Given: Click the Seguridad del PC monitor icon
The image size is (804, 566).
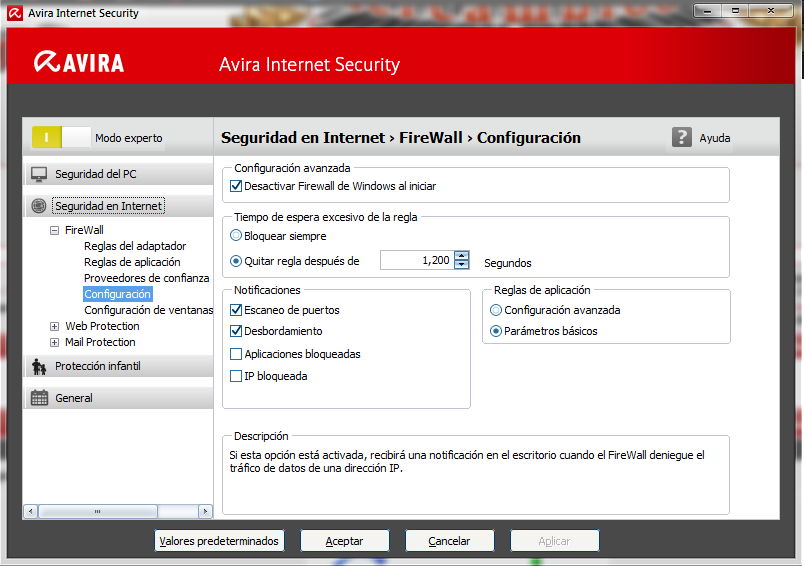Looking at the screenshot, I should pos(39,174).
